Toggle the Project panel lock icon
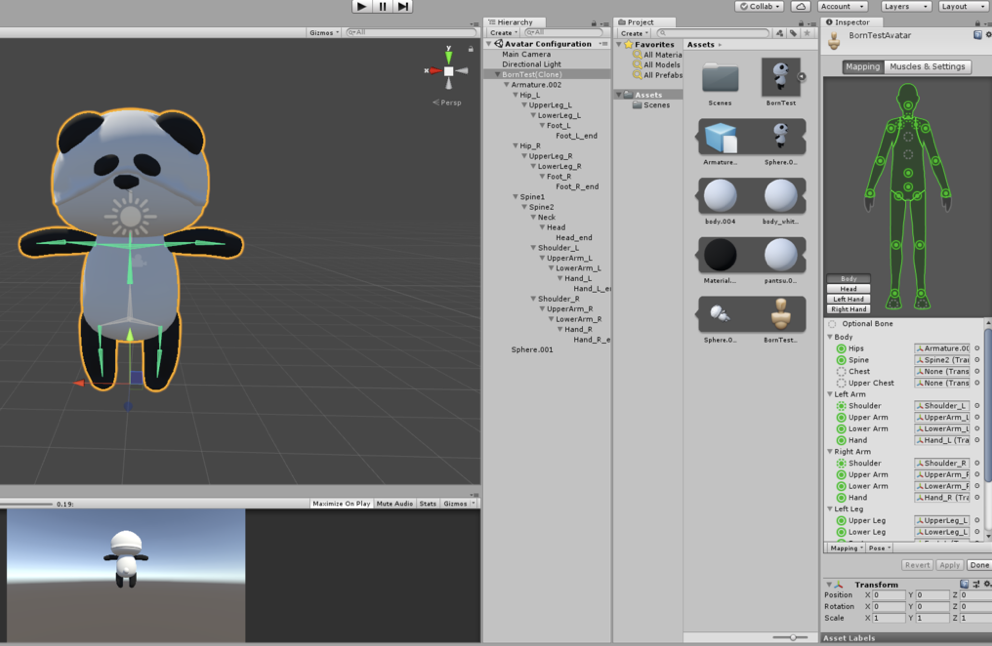The image size is (992, 646). tap(801, 23)
